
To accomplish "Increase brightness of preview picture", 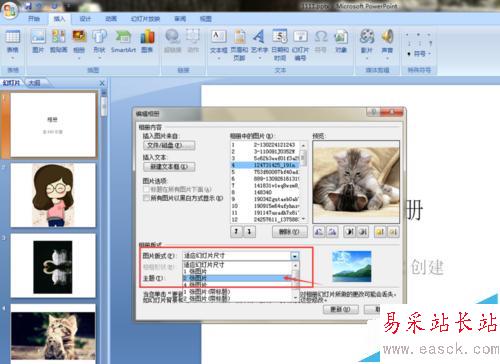I will [380, 232].
